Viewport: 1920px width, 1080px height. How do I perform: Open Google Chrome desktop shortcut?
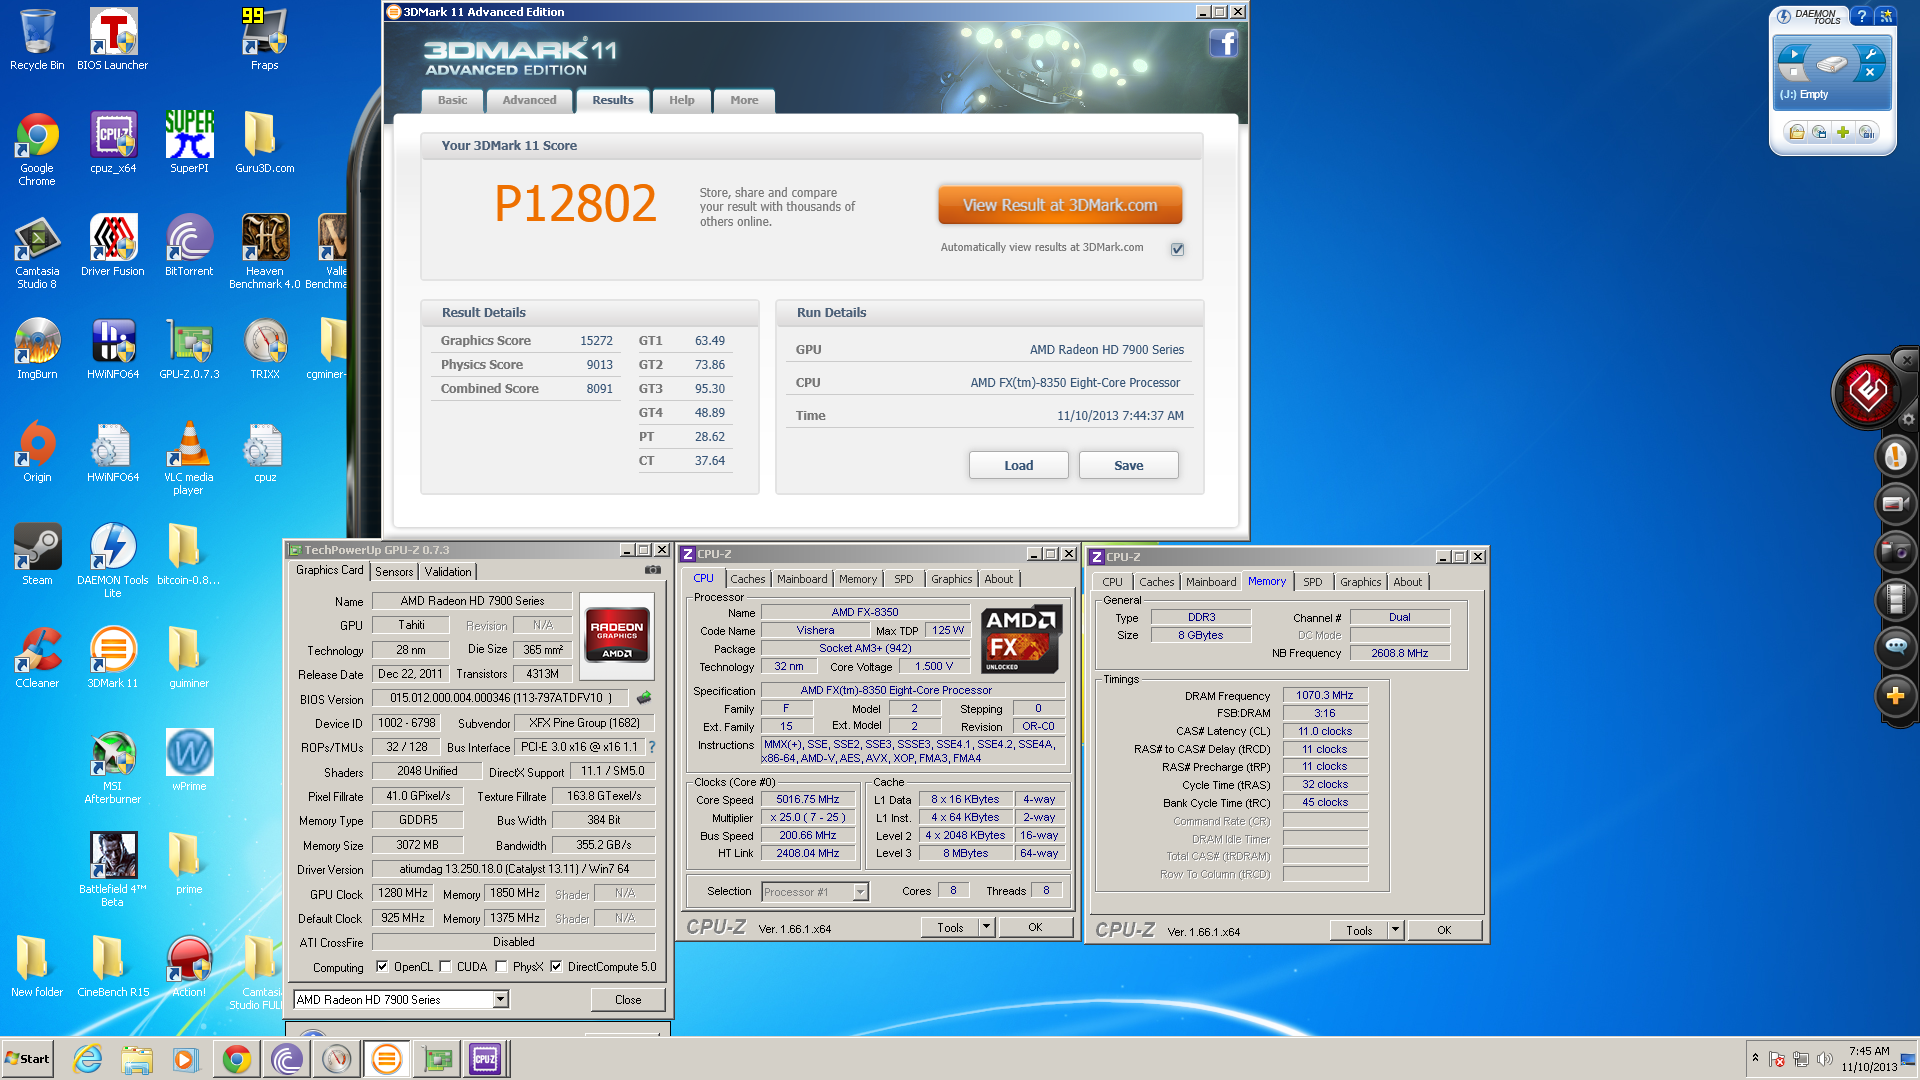point(37,149)
